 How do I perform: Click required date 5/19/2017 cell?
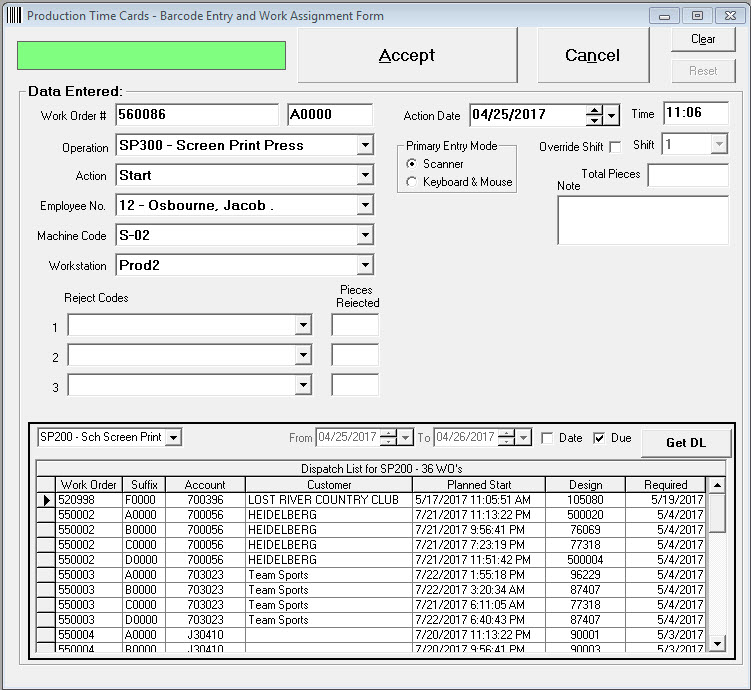point(666,500)
